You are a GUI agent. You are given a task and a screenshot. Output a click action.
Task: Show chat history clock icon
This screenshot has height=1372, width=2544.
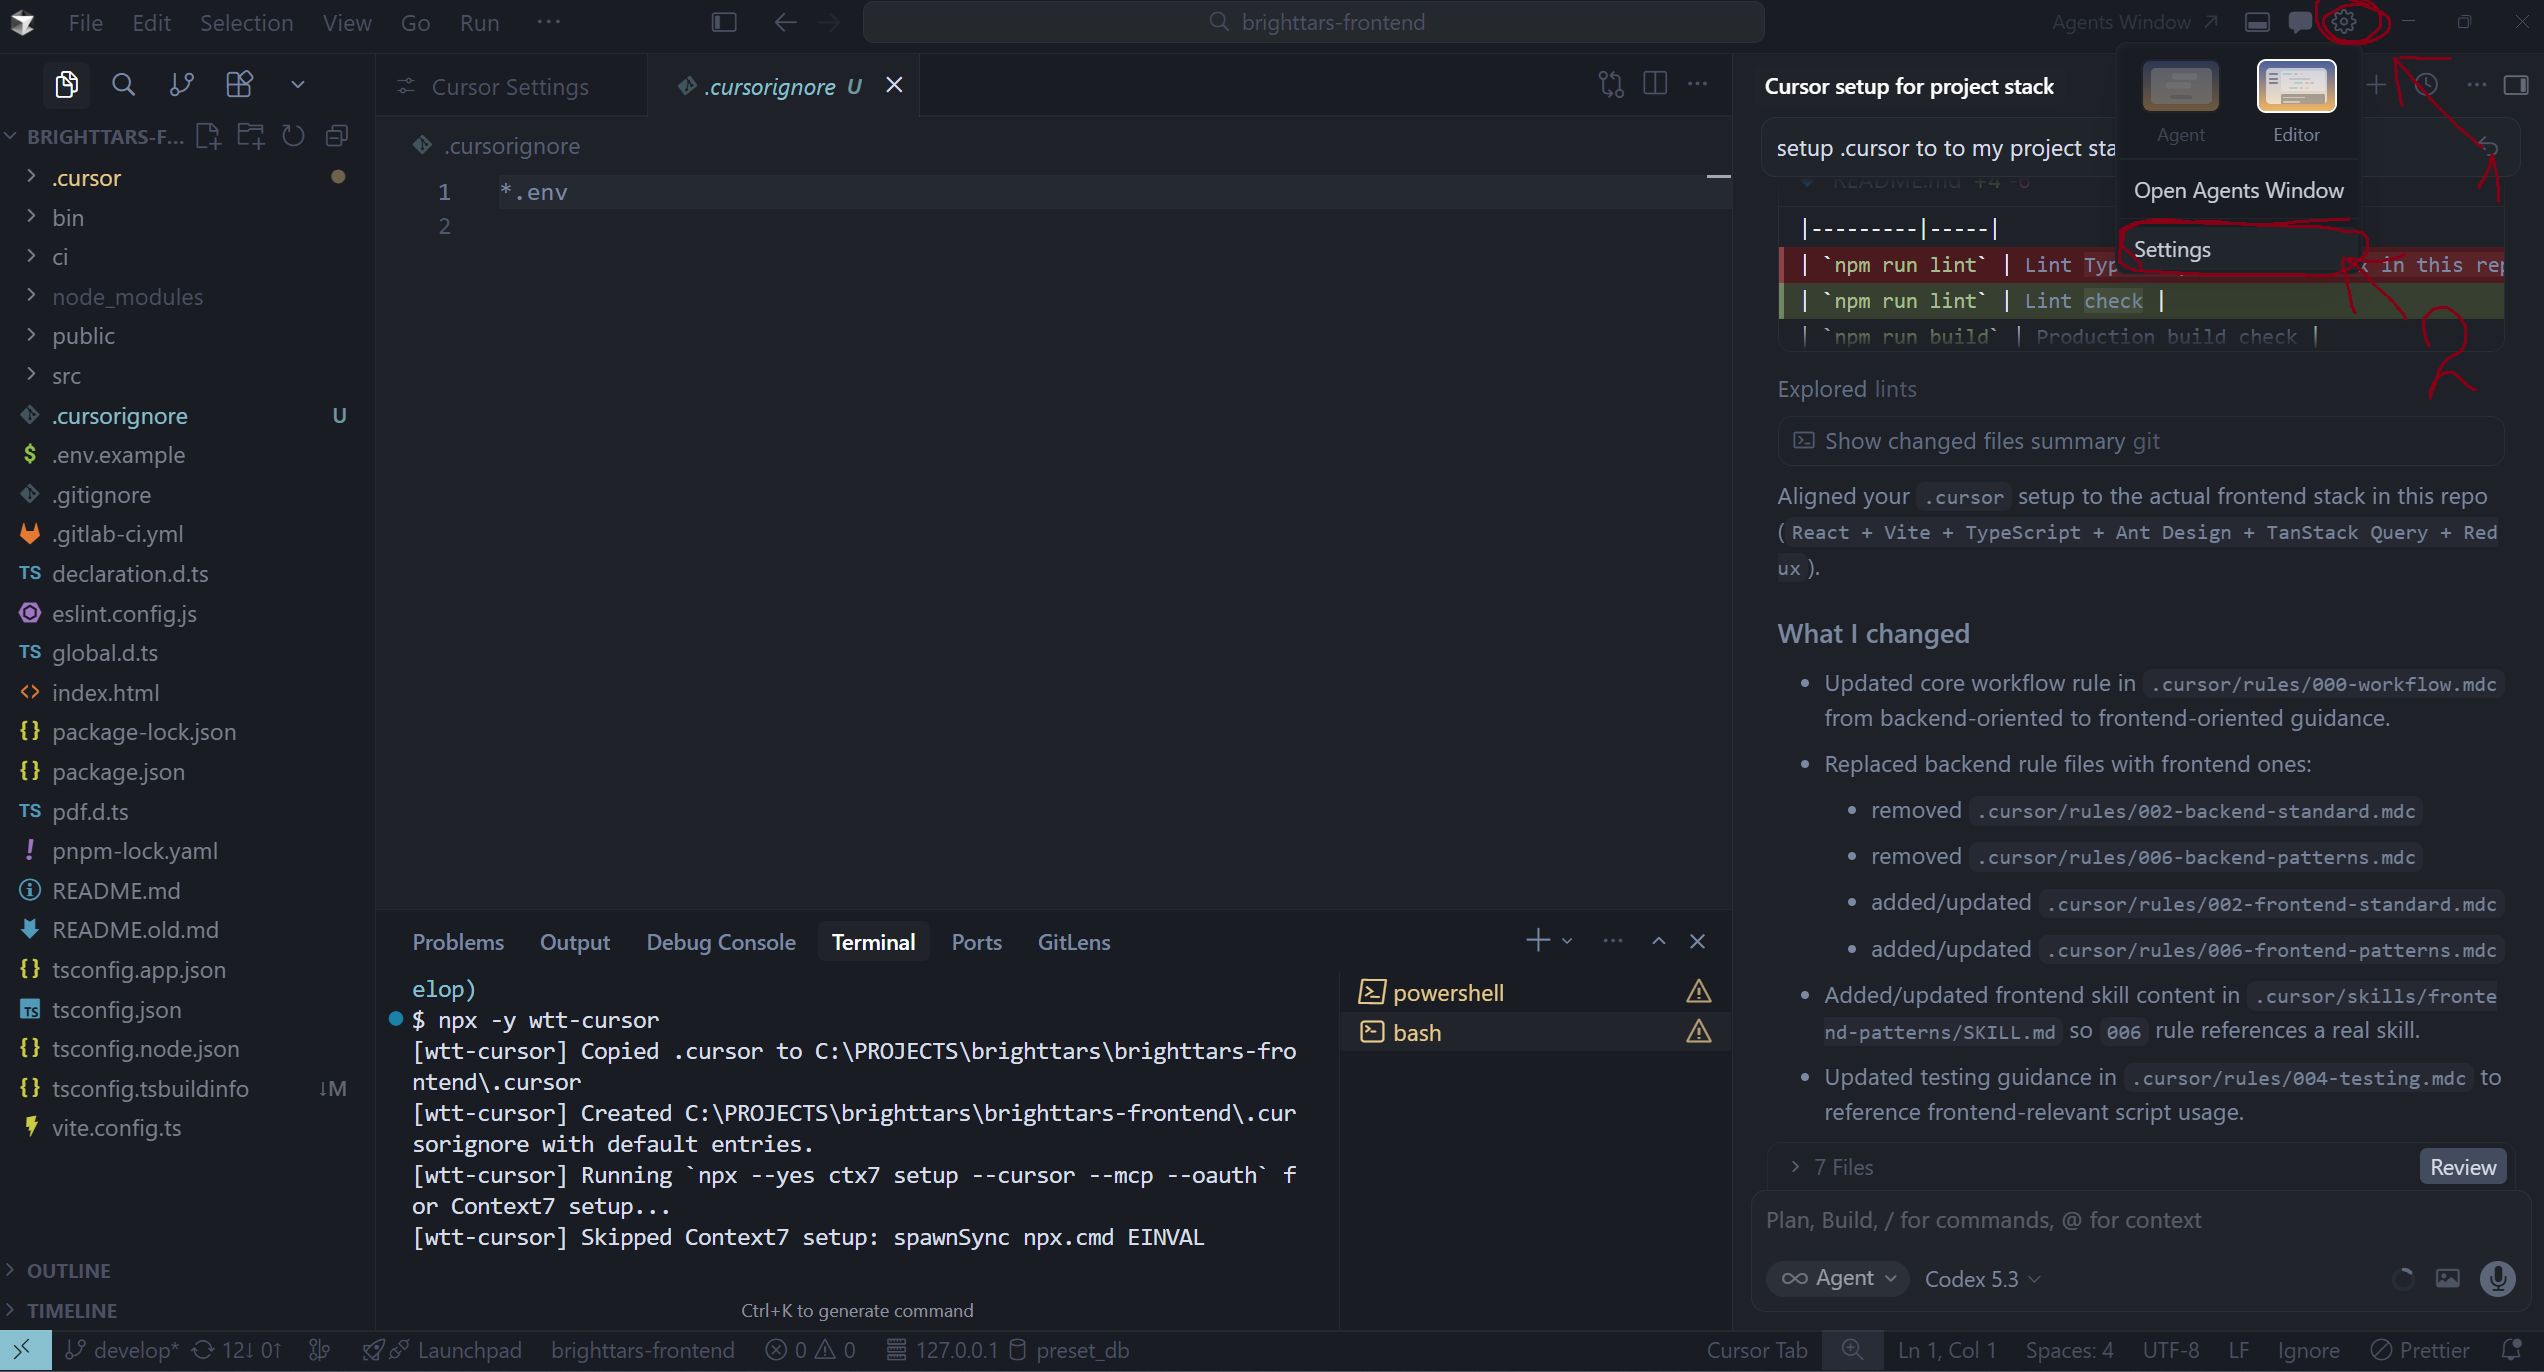click(x=2426, y=86)
